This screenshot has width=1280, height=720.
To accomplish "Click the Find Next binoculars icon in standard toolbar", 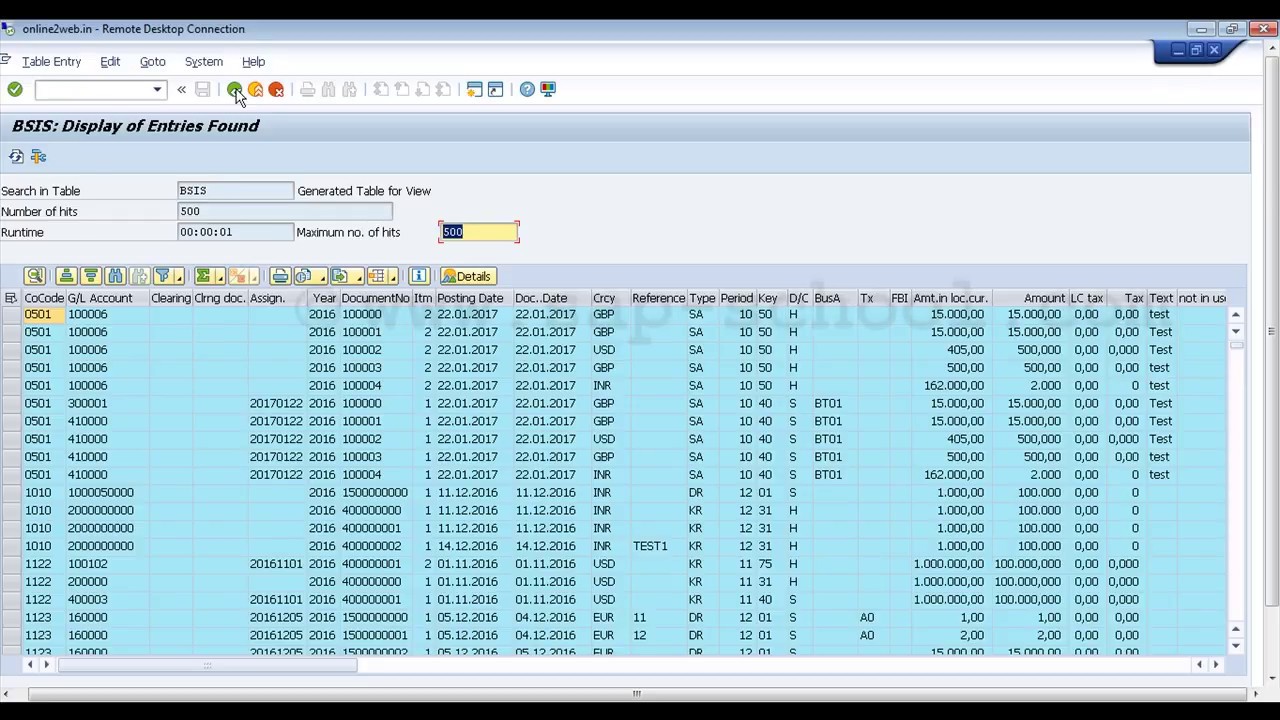I will point(349,90).
